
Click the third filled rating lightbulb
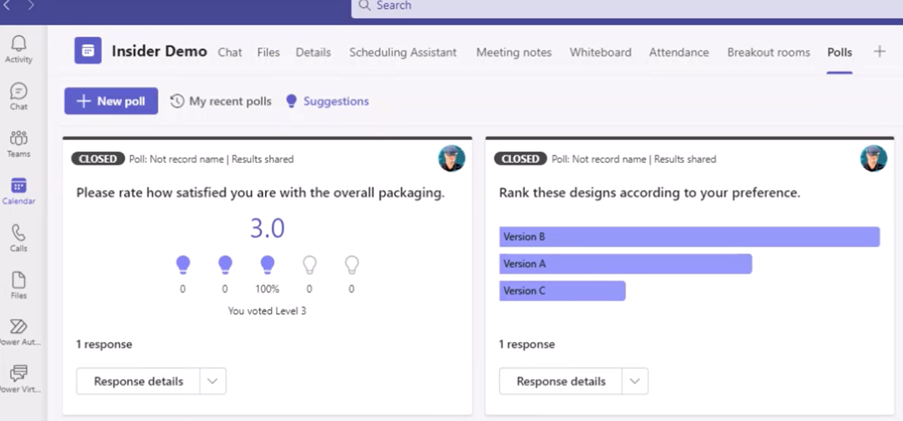267,266
